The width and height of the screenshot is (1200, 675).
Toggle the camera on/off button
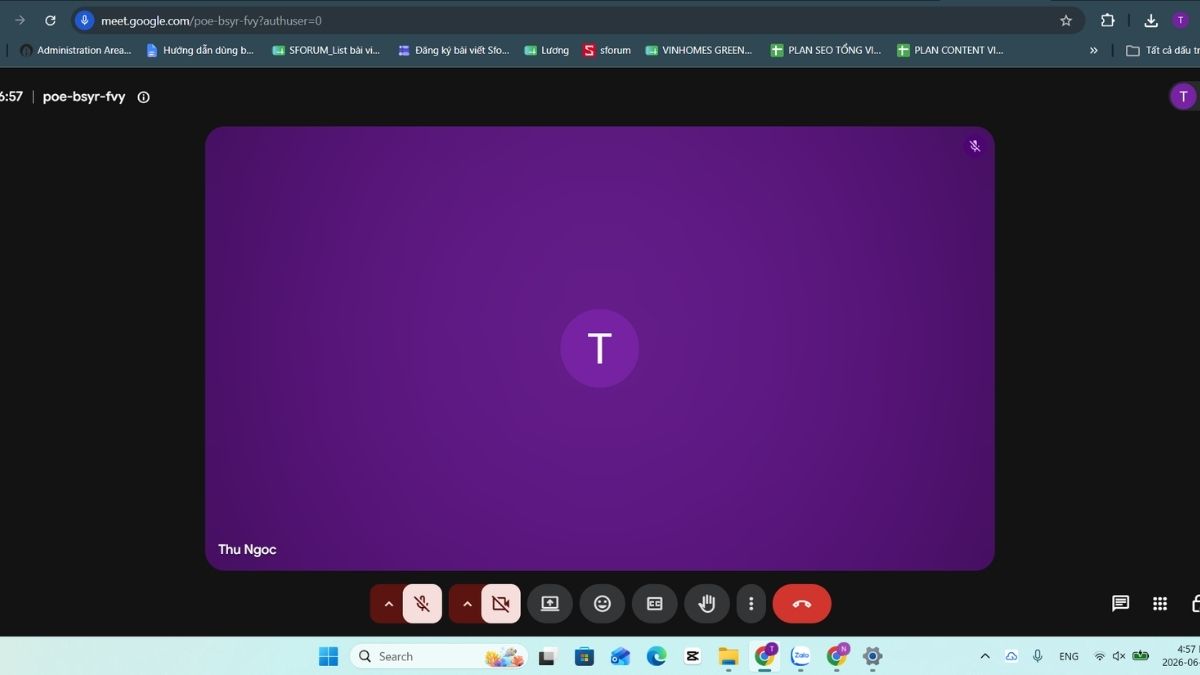coord(501,604)
